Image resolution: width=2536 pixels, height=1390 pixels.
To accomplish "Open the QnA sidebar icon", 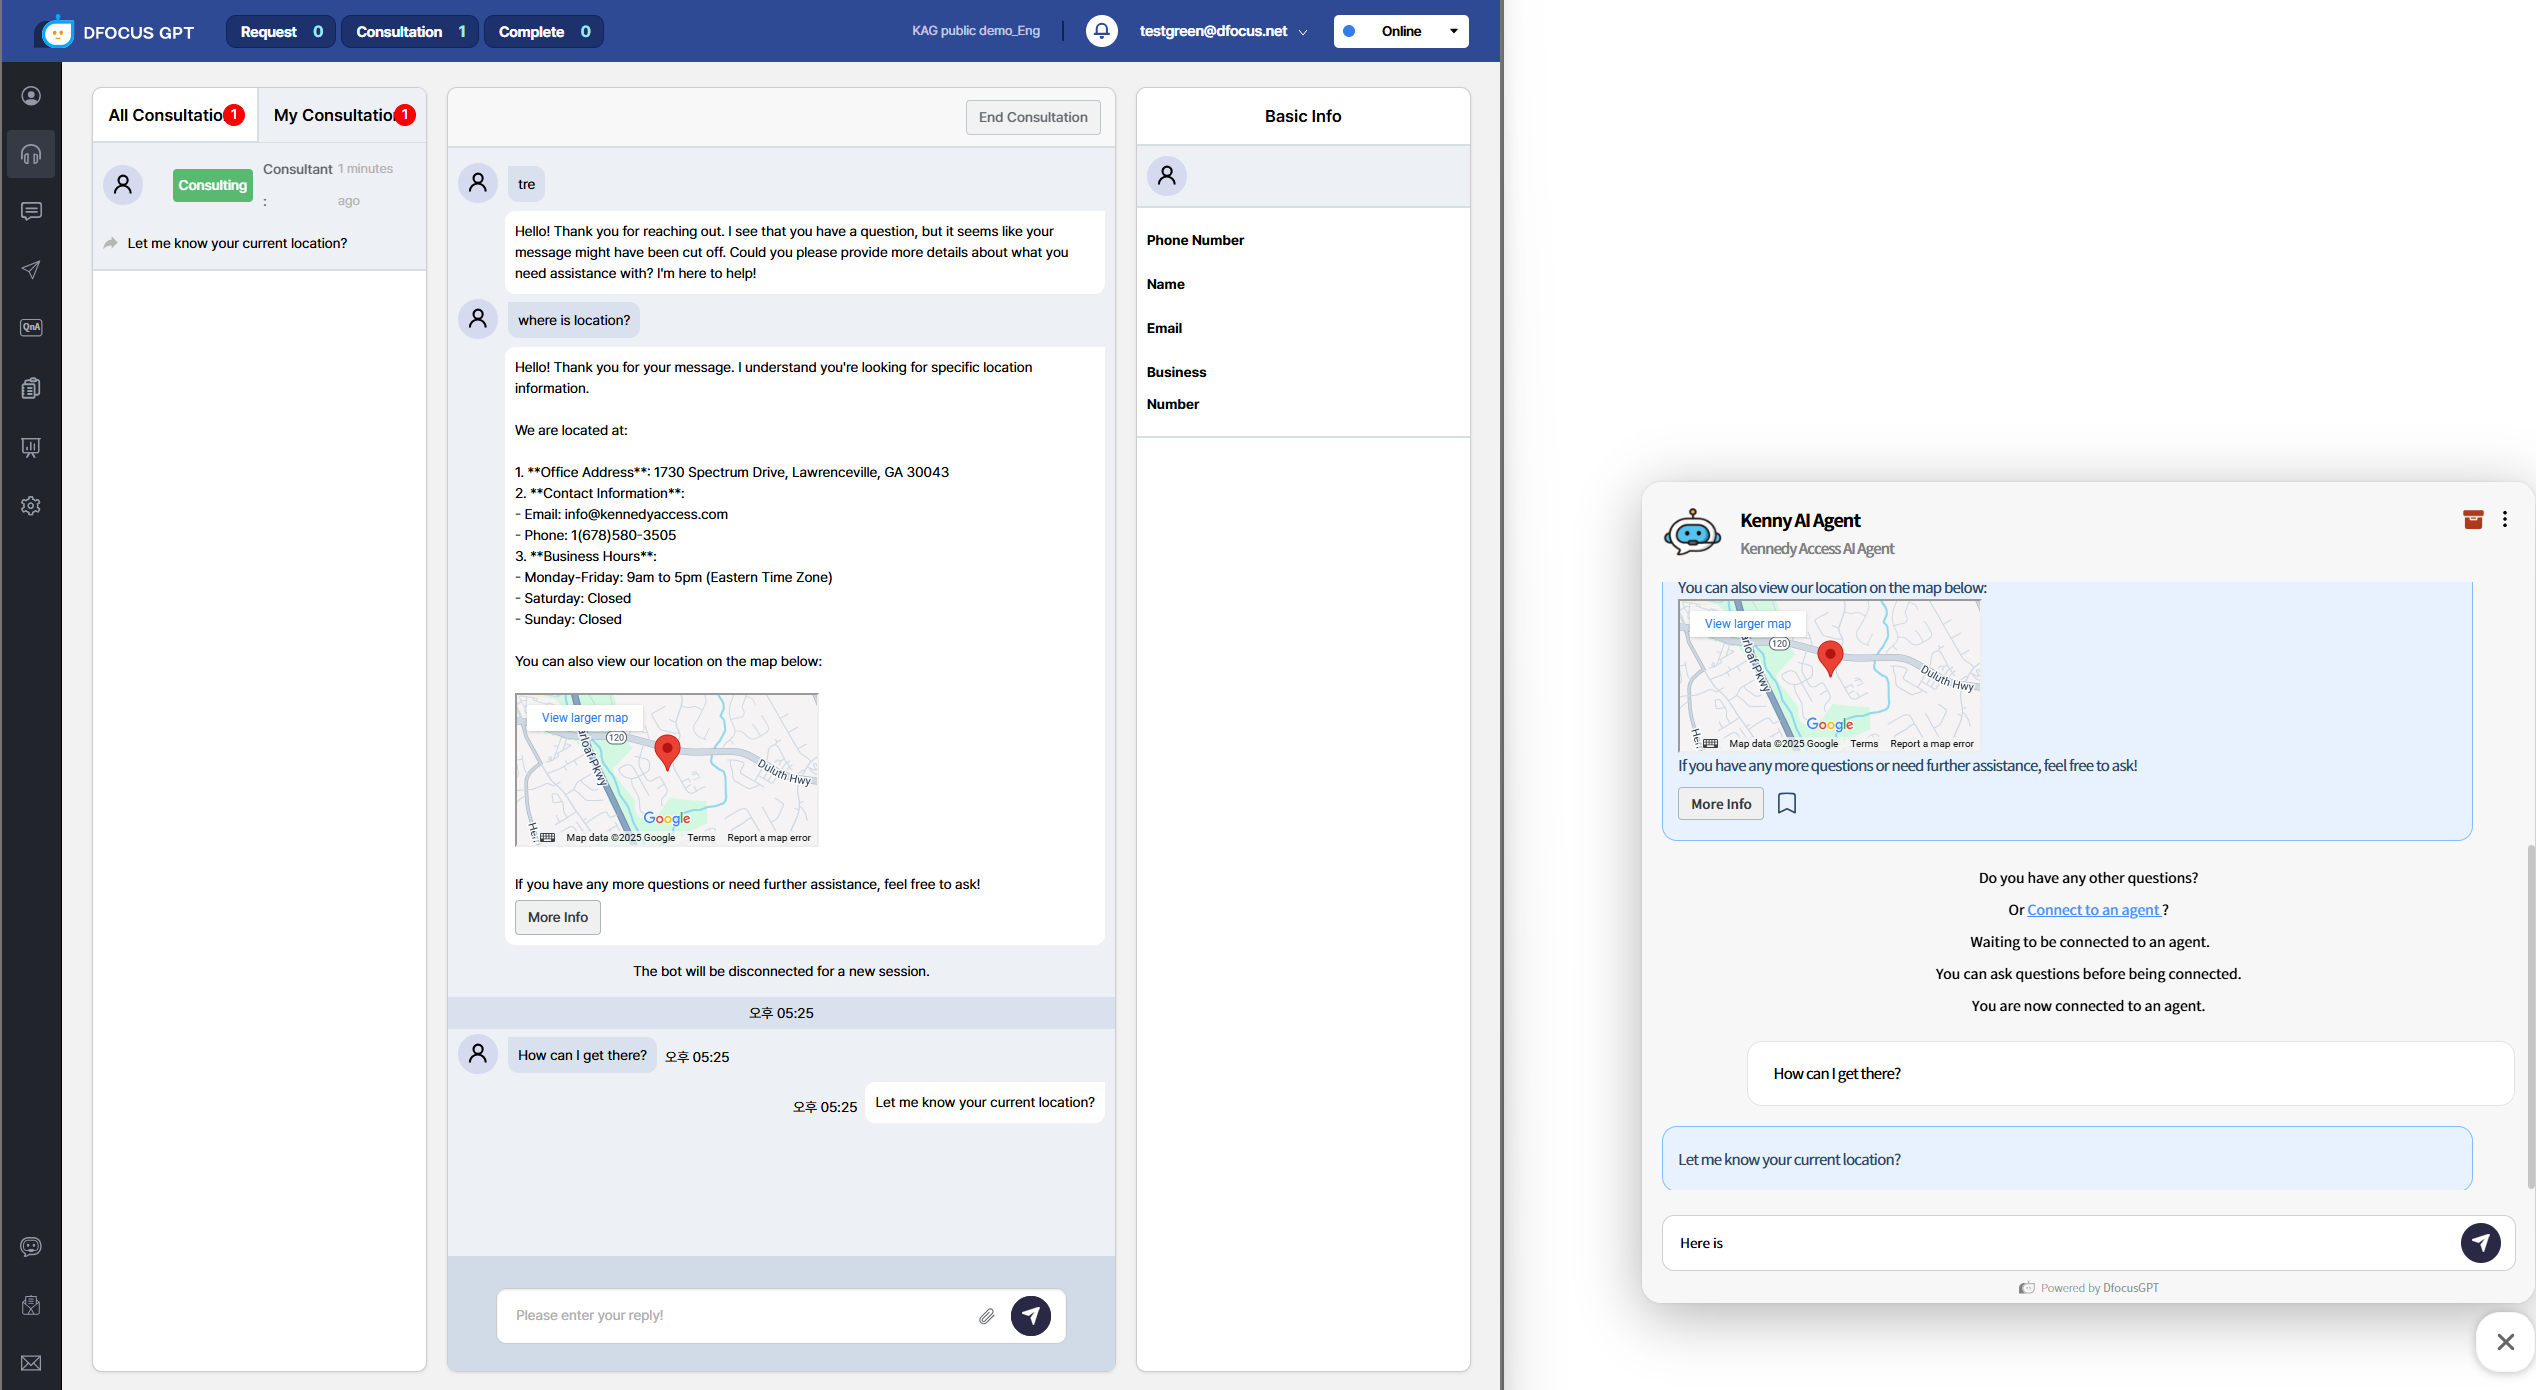I will (31, 328).
